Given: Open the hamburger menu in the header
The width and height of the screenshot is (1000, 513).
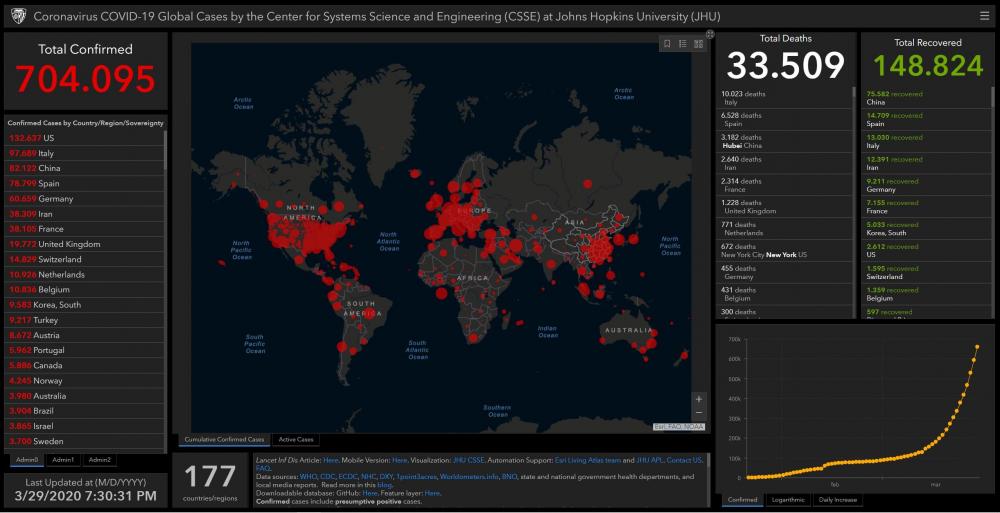Looking at the screenshot, I should (x=985, y=16).
